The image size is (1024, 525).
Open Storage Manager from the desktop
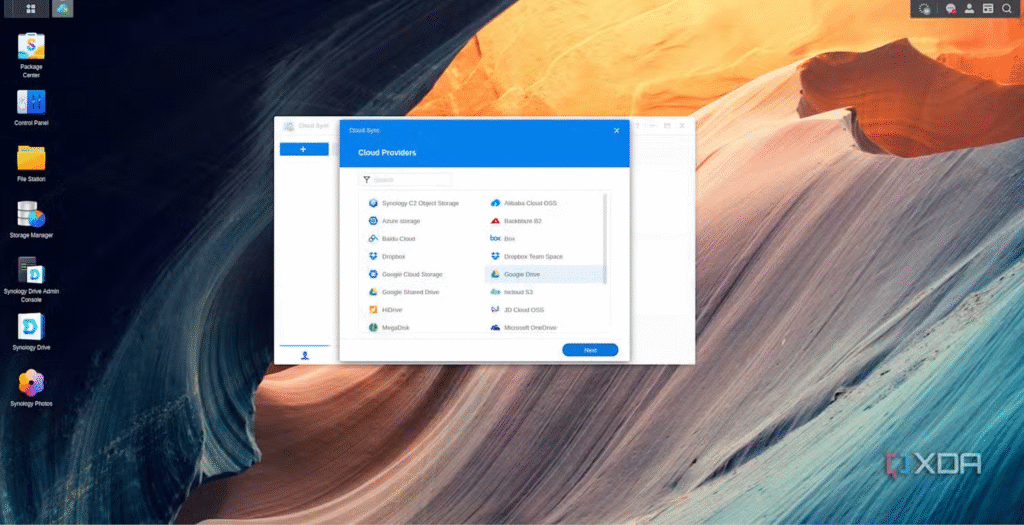[x=31, y=215]
